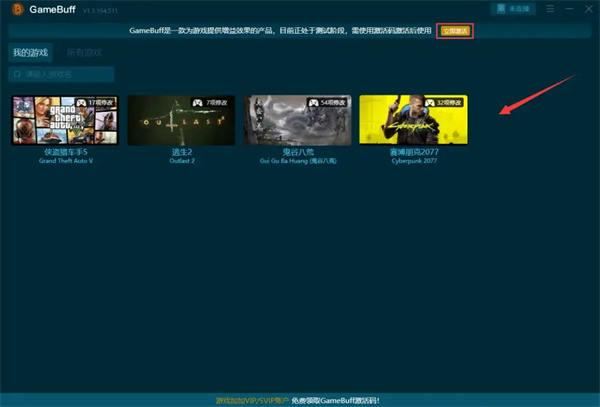Click the yellow activate now button

pyautogui.click(x=455, y=31)
